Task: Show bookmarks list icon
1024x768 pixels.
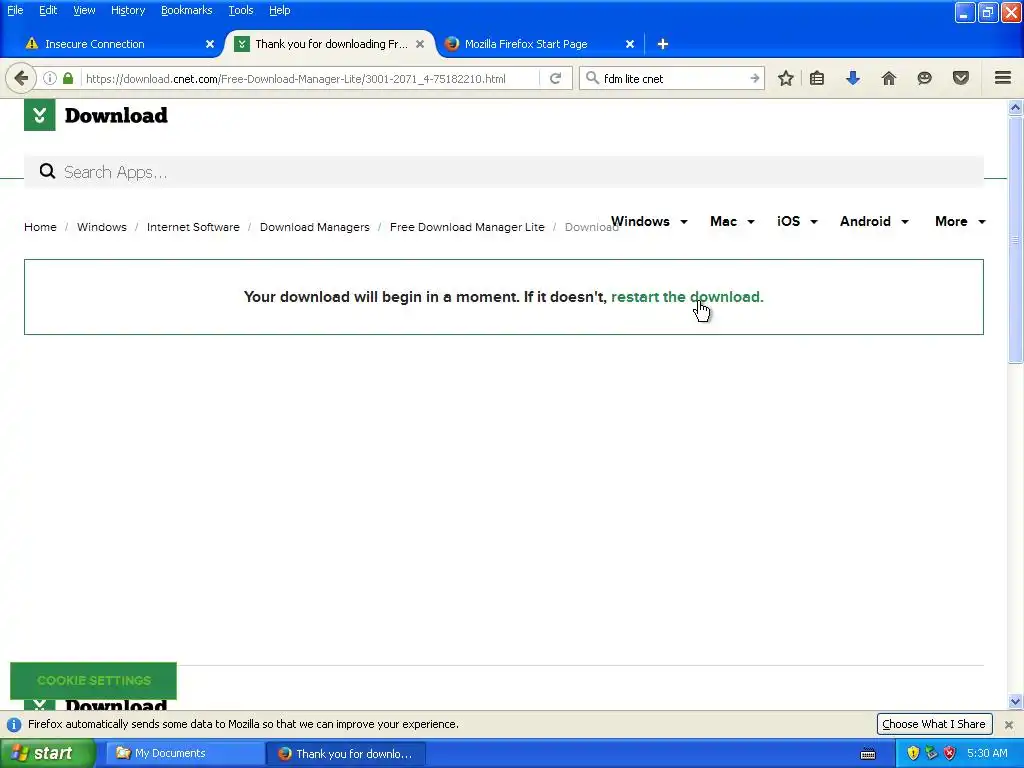Action: (x=816, y=78)
